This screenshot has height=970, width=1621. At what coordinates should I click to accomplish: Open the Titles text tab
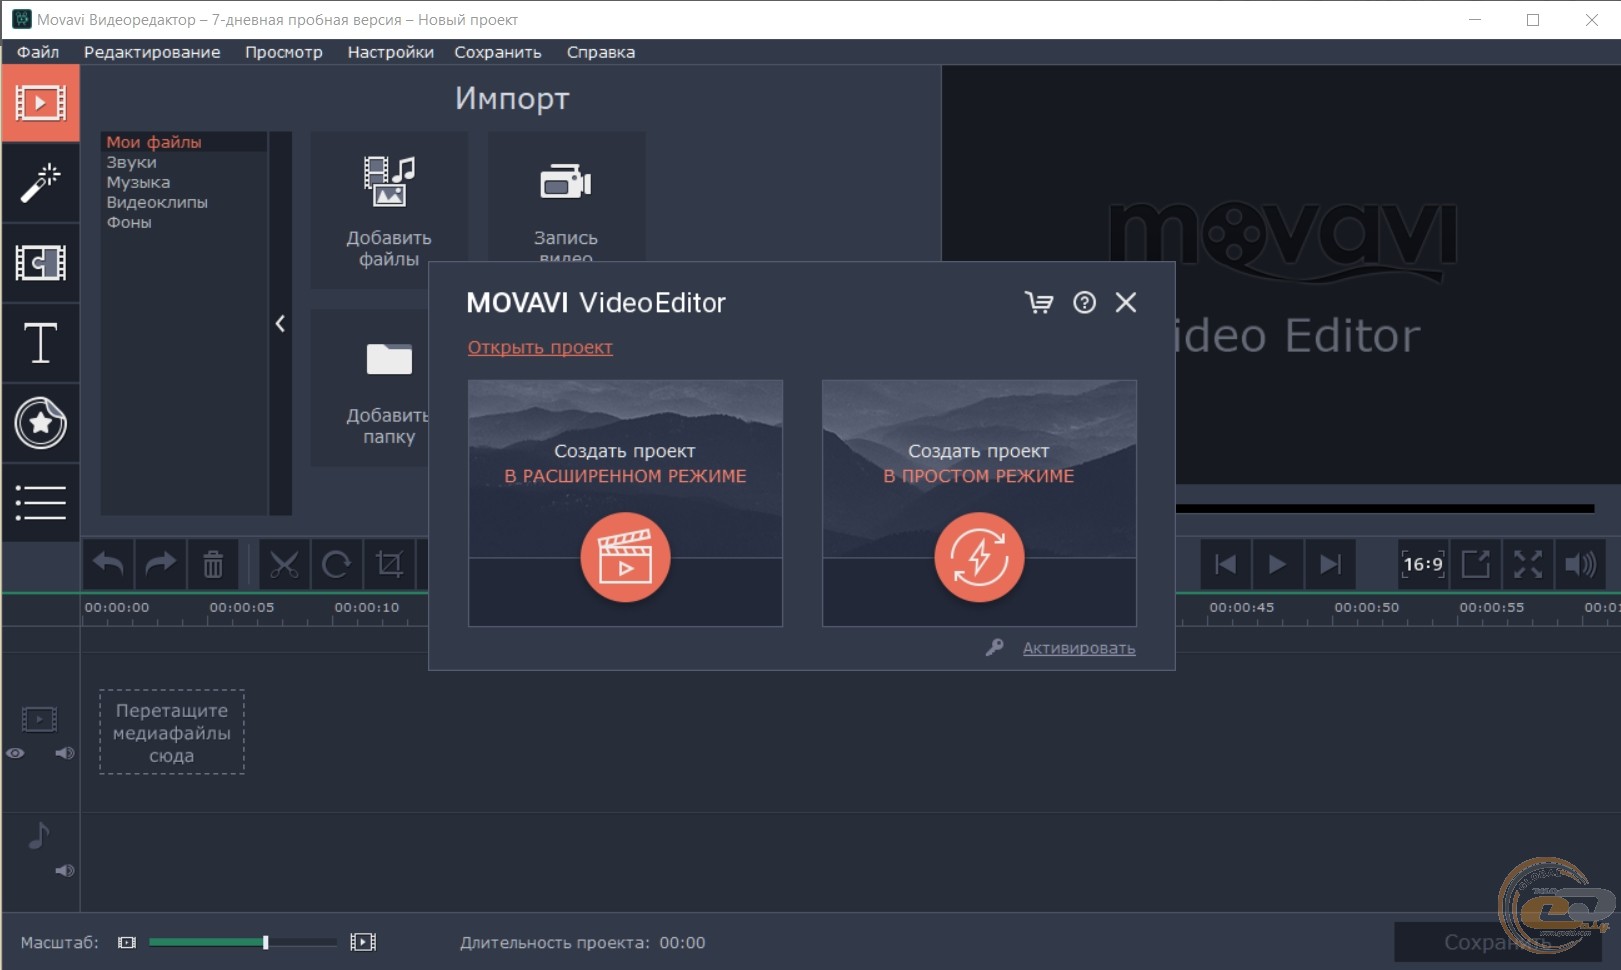[40, 343]
